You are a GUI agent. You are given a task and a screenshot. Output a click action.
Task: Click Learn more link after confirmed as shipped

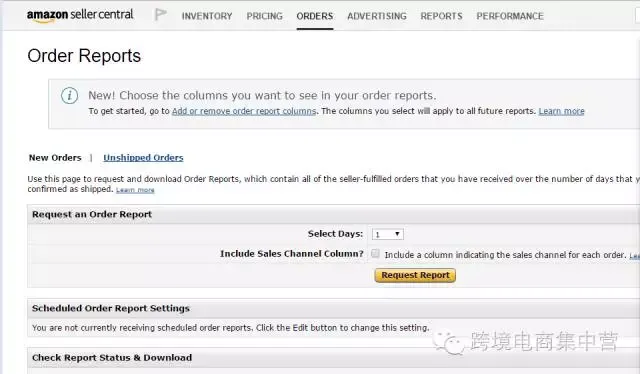[135, 190]
